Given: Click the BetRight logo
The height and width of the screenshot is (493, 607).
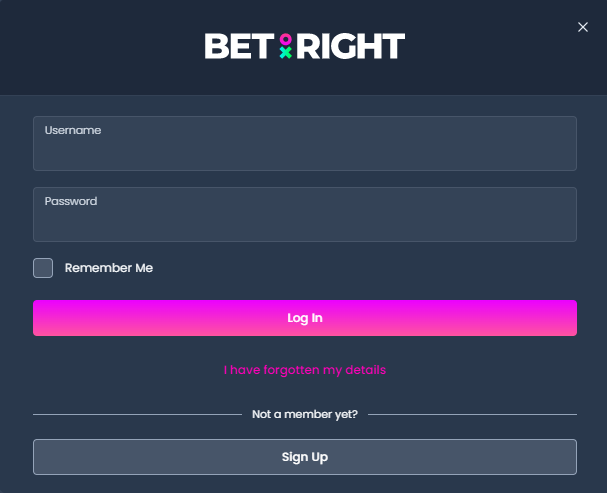Looking at the screenshot, I should click(305, 46).
